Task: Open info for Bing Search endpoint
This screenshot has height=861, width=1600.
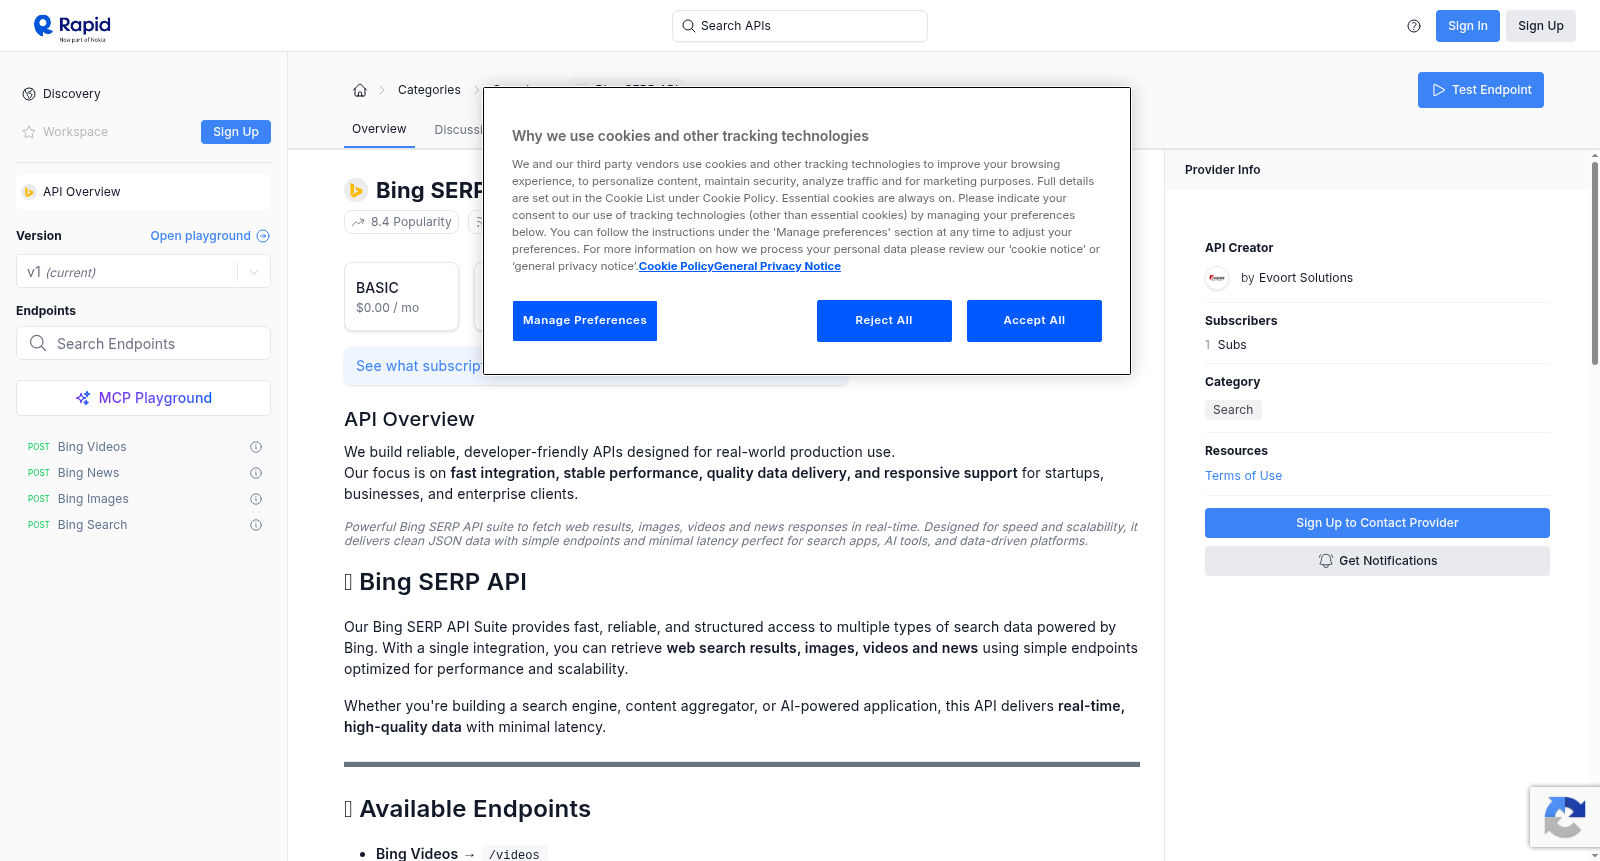Action: (256, 525)
